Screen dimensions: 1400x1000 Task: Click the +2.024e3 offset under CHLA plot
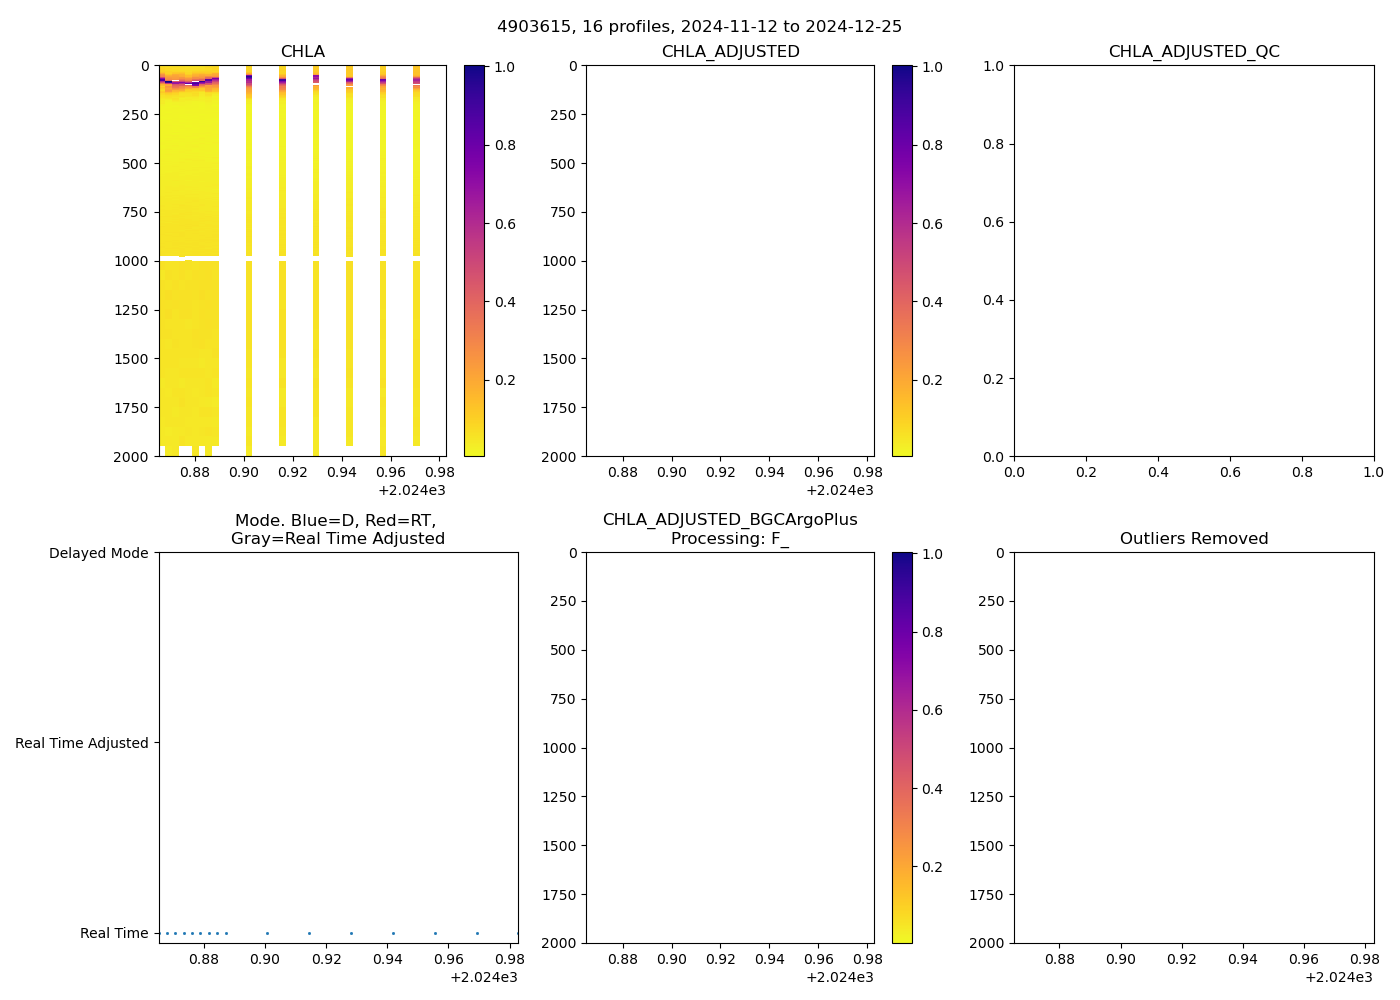[412, 490]
